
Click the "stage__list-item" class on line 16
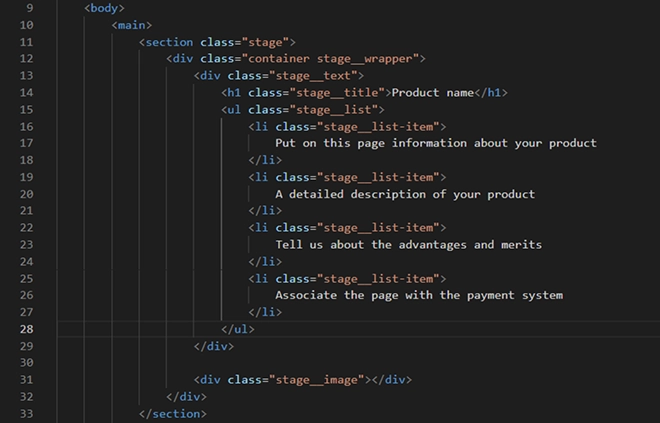[x=378, y=127]
